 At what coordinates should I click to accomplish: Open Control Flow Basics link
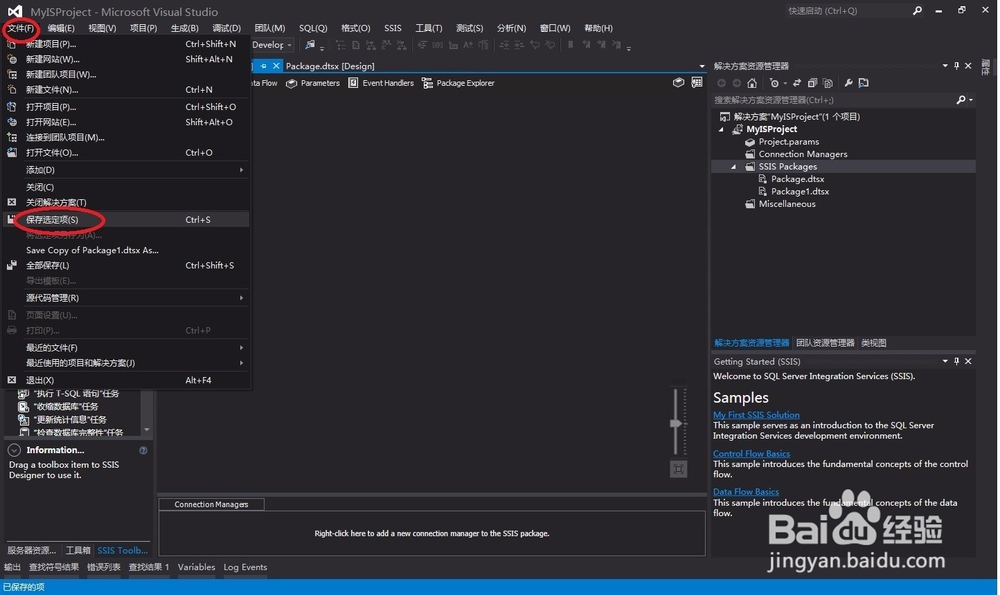[x=751, y=454]
